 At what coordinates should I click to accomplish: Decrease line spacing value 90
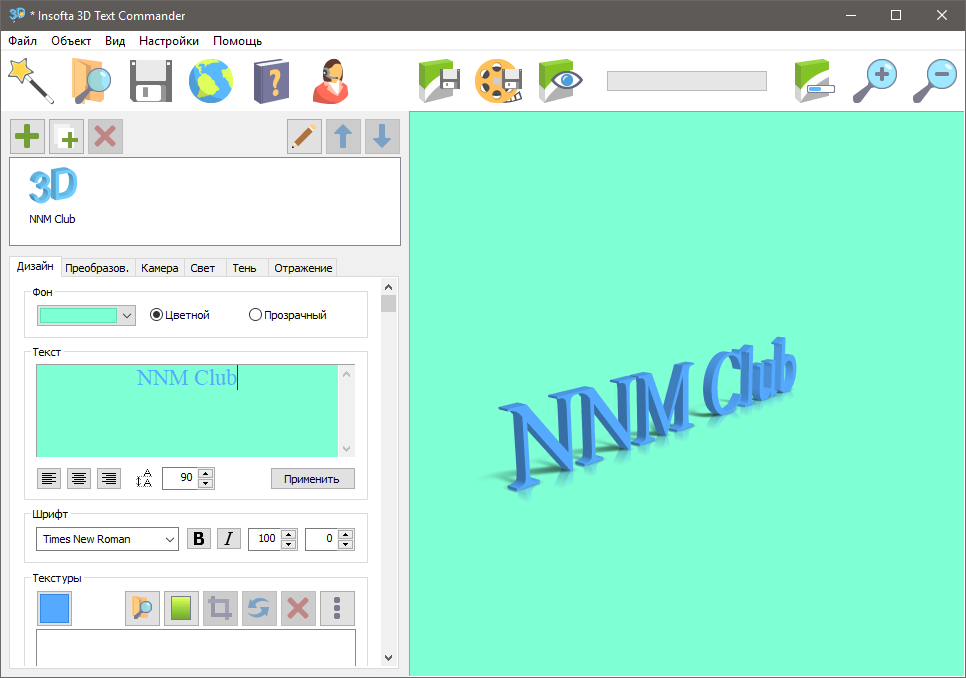[x=206, y=483]
